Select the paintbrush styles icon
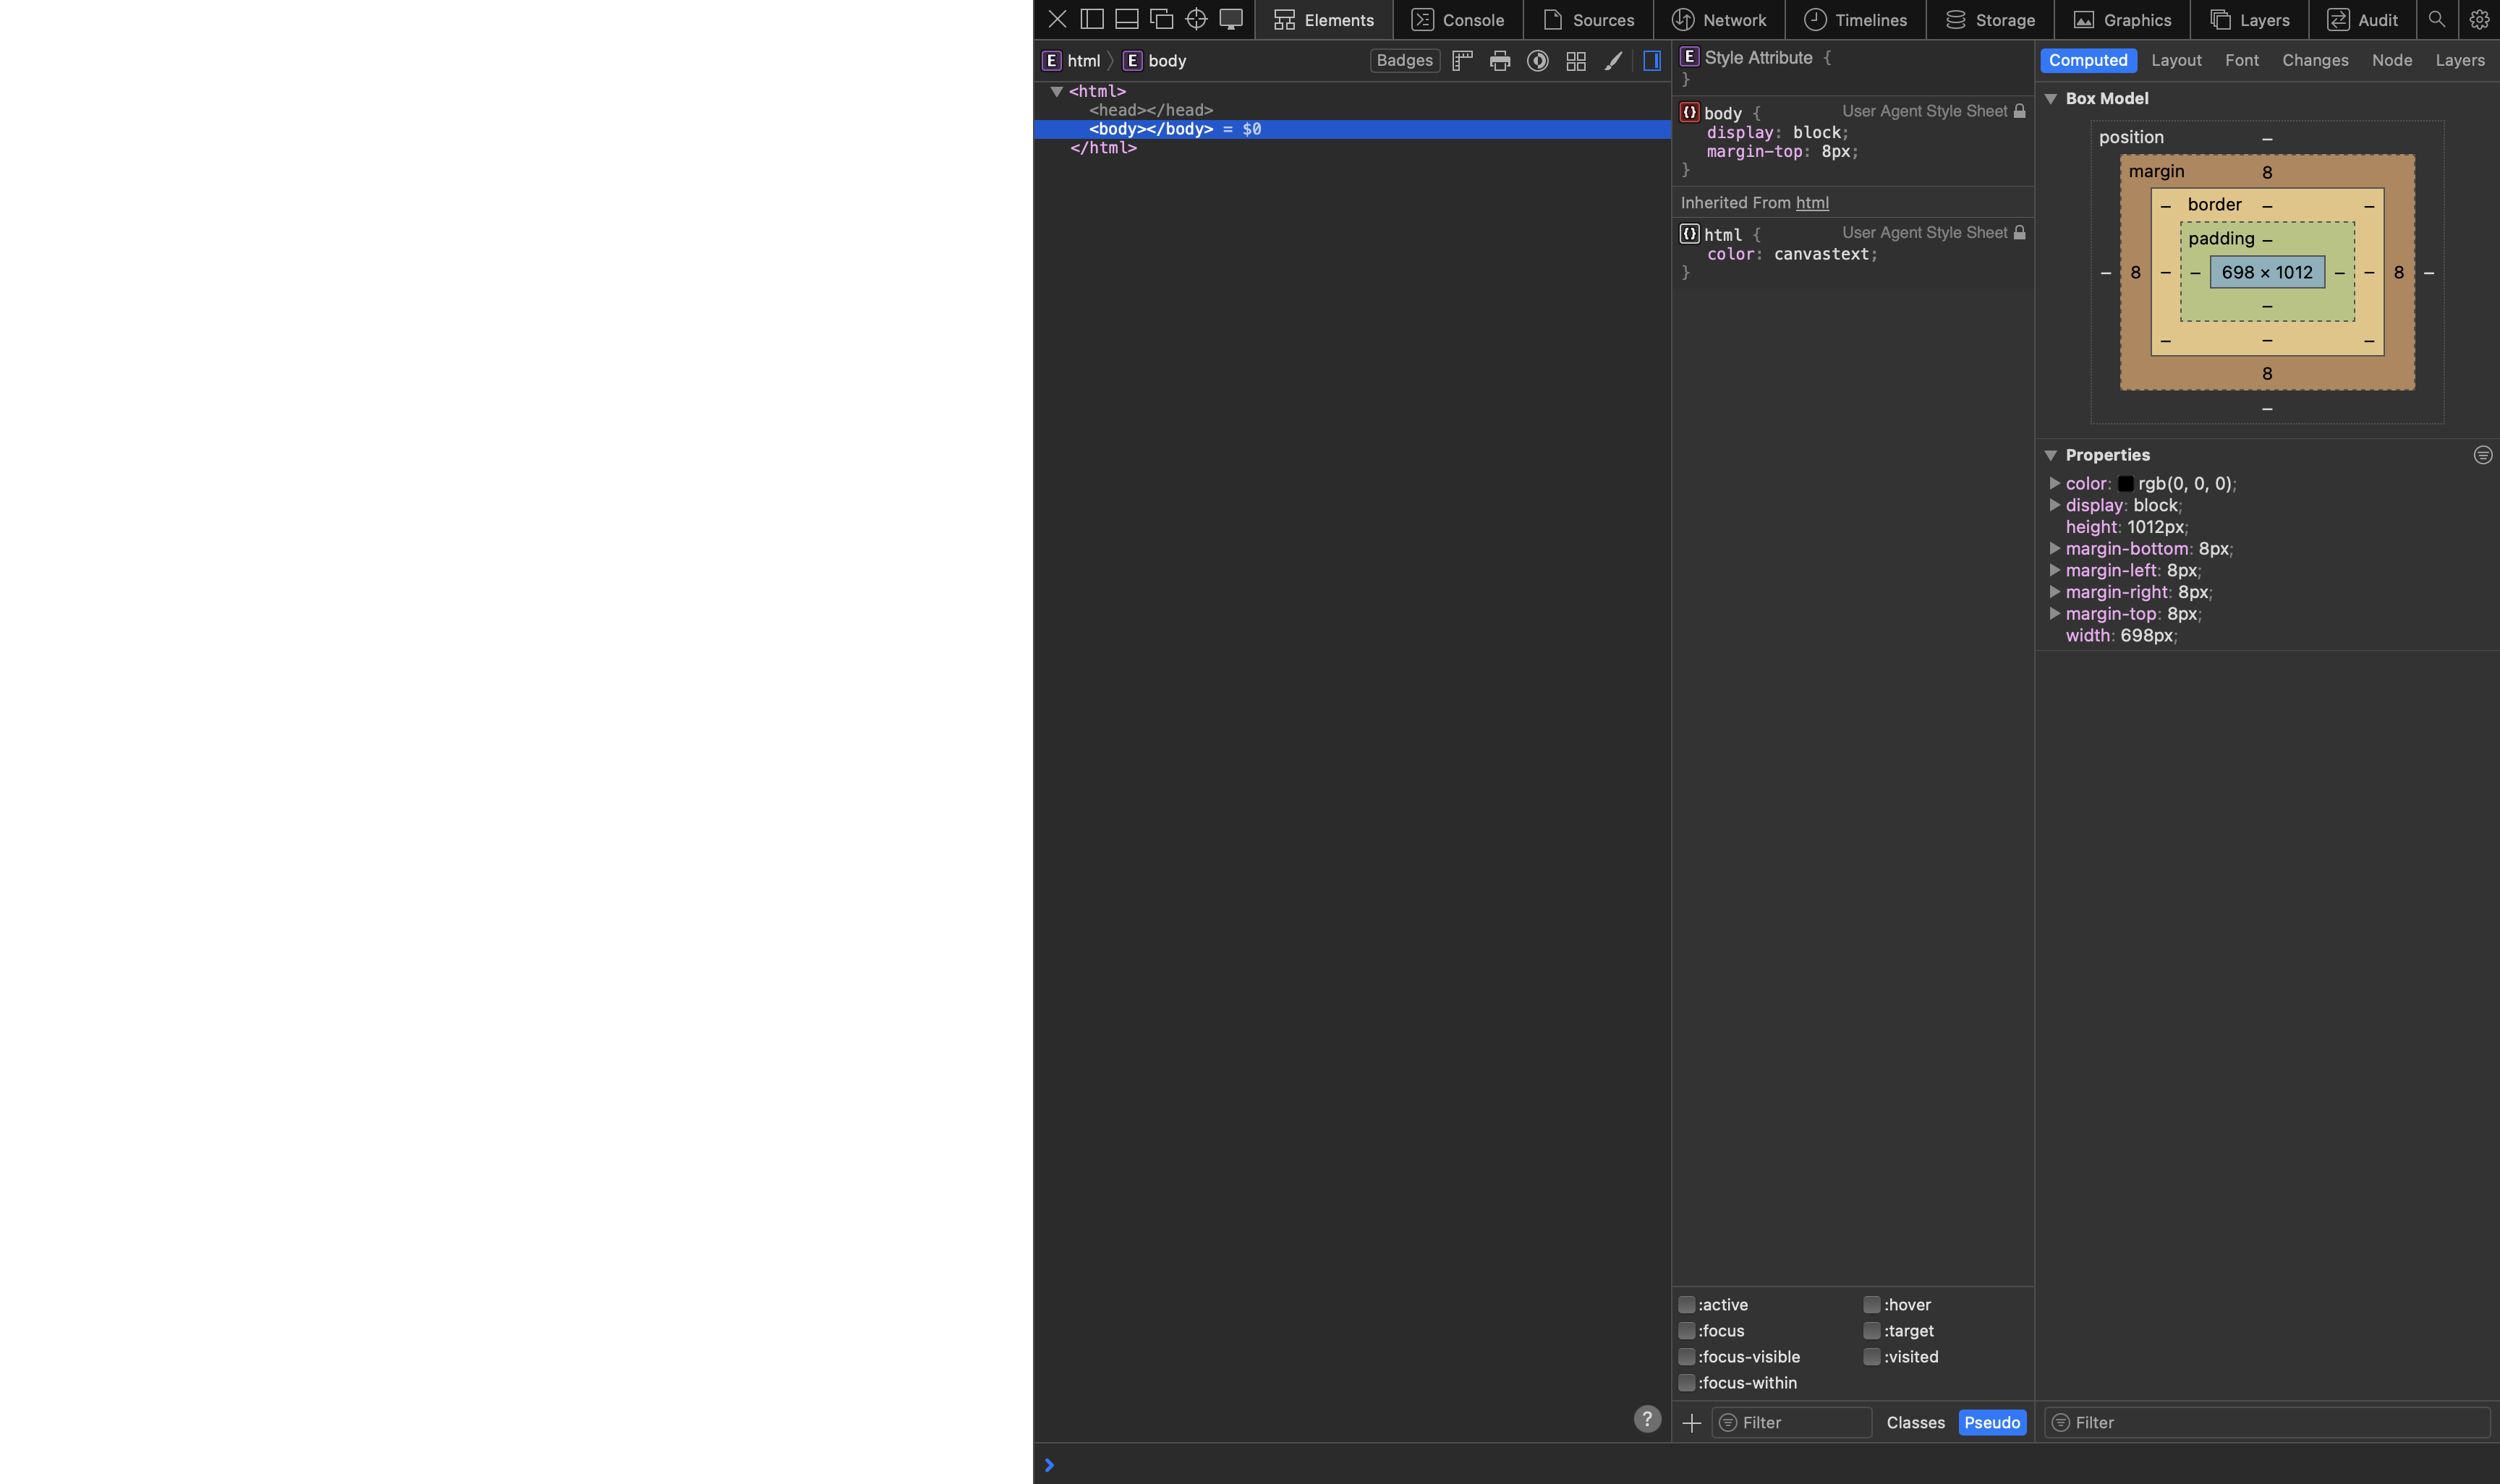This screenshot has width=2500, height=1484. (x=1612, y=60)
